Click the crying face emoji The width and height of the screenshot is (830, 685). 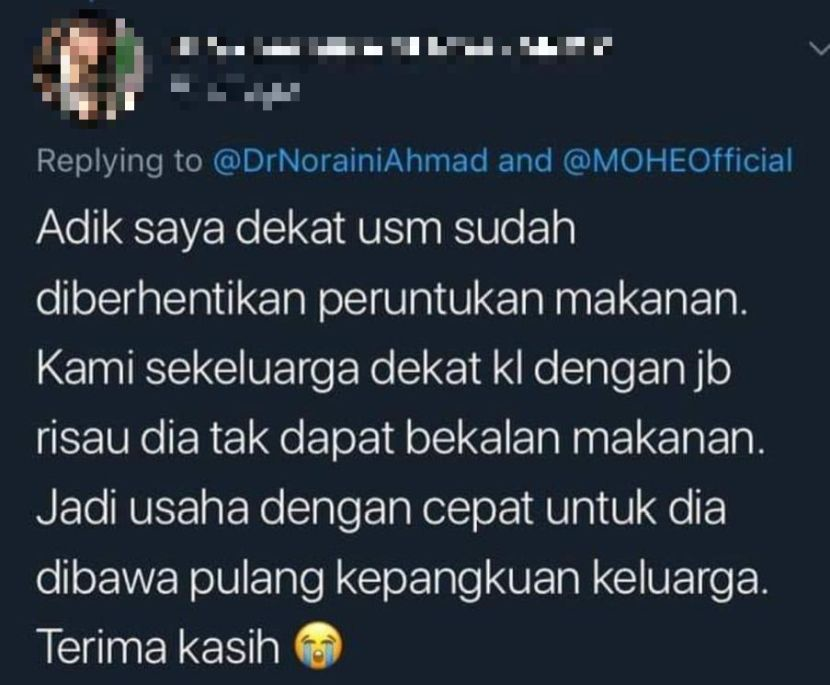point(318,646)
